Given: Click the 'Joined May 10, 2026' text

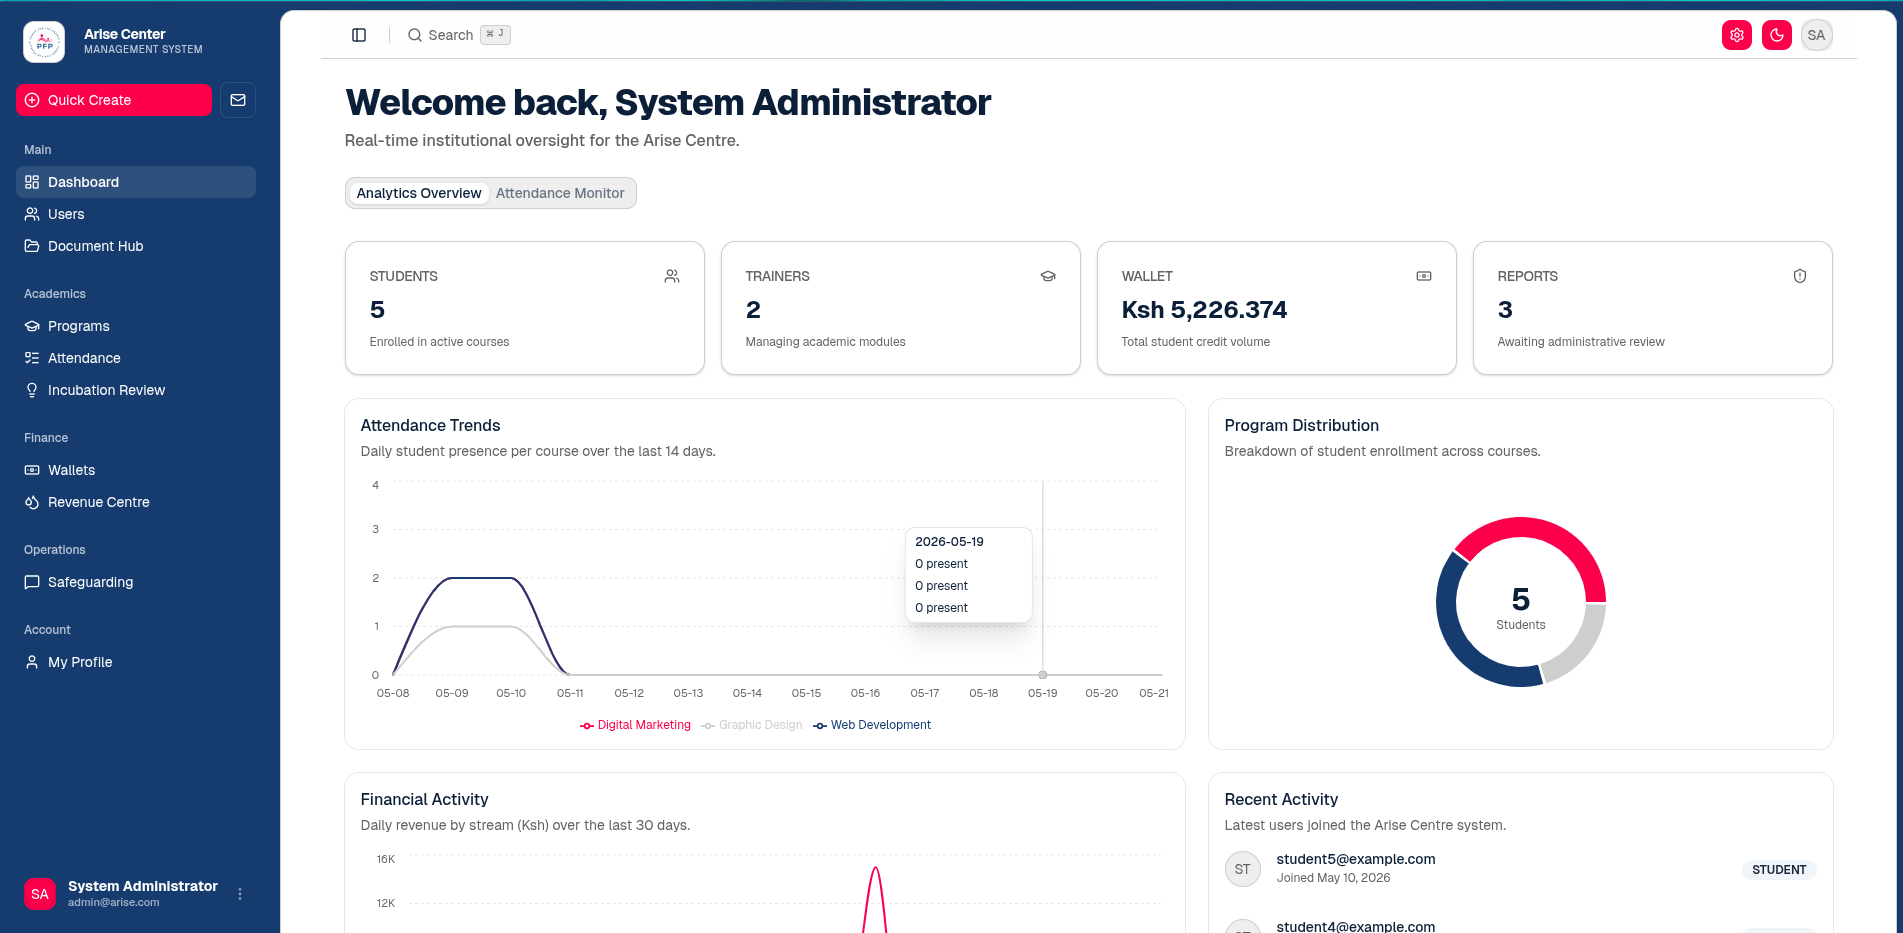Looking at the screenshot, I should tap(1333, 878).
